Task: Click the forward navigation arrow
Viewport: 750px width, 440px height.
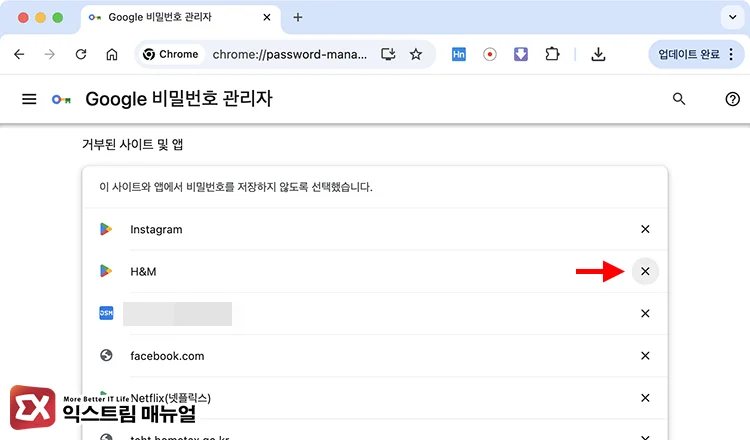Action: click(50, 55)
